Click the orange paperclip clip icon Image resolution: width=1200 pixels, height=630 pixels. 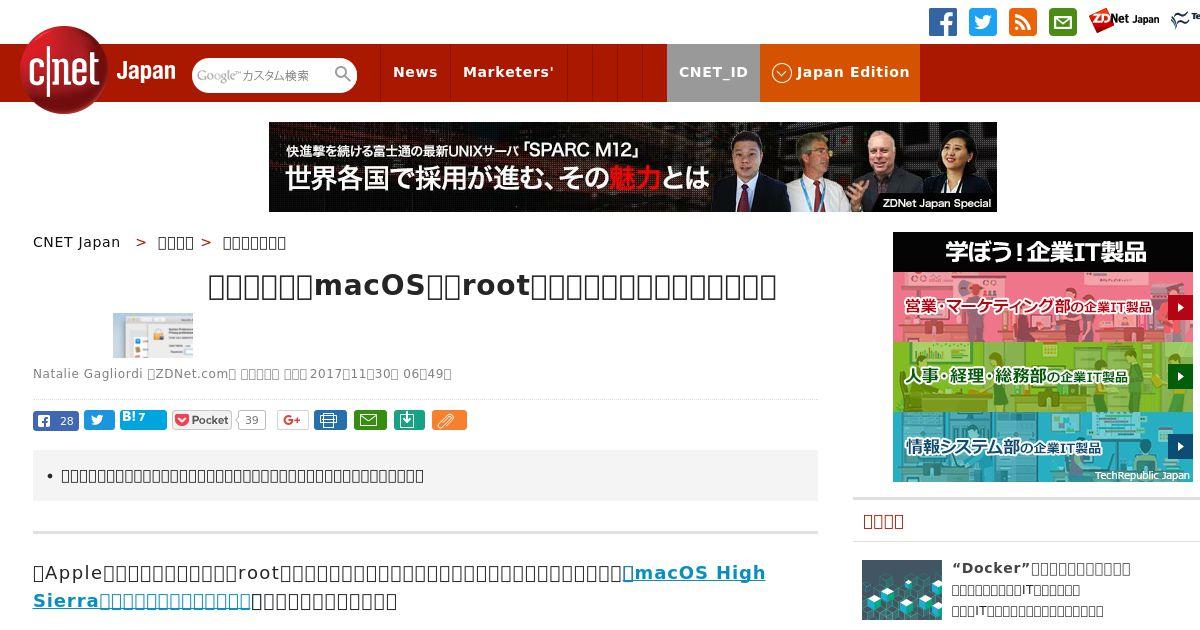[x=449, y=420]
